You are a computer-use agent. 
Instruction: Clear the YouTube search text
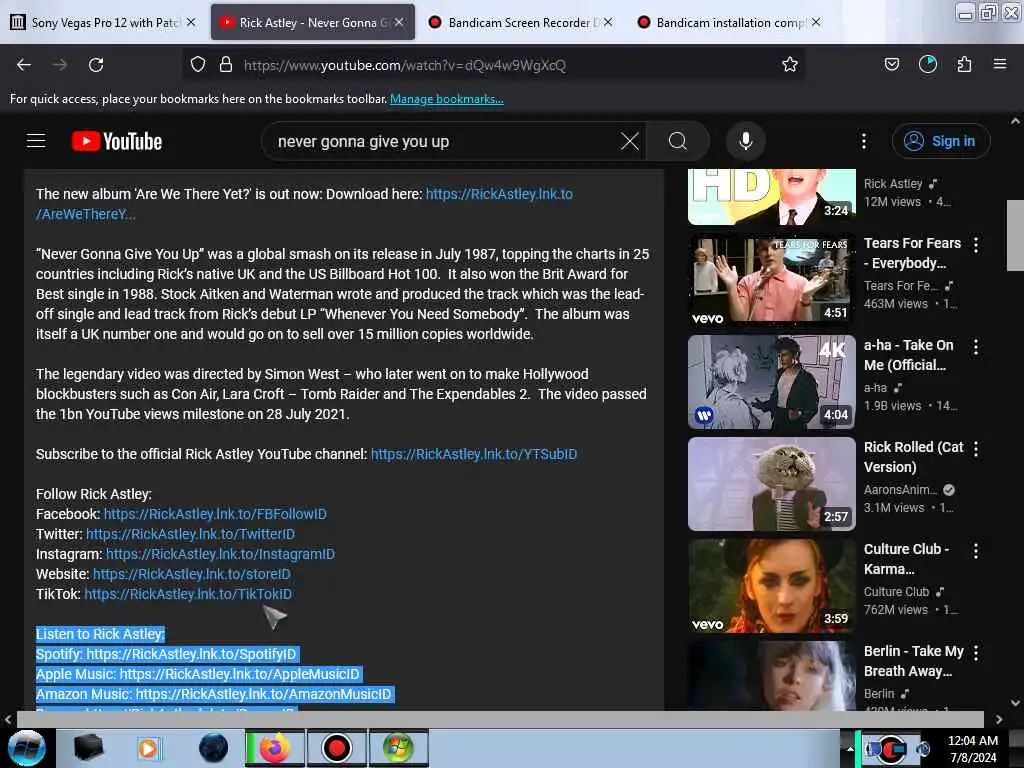tap(630, 141)
